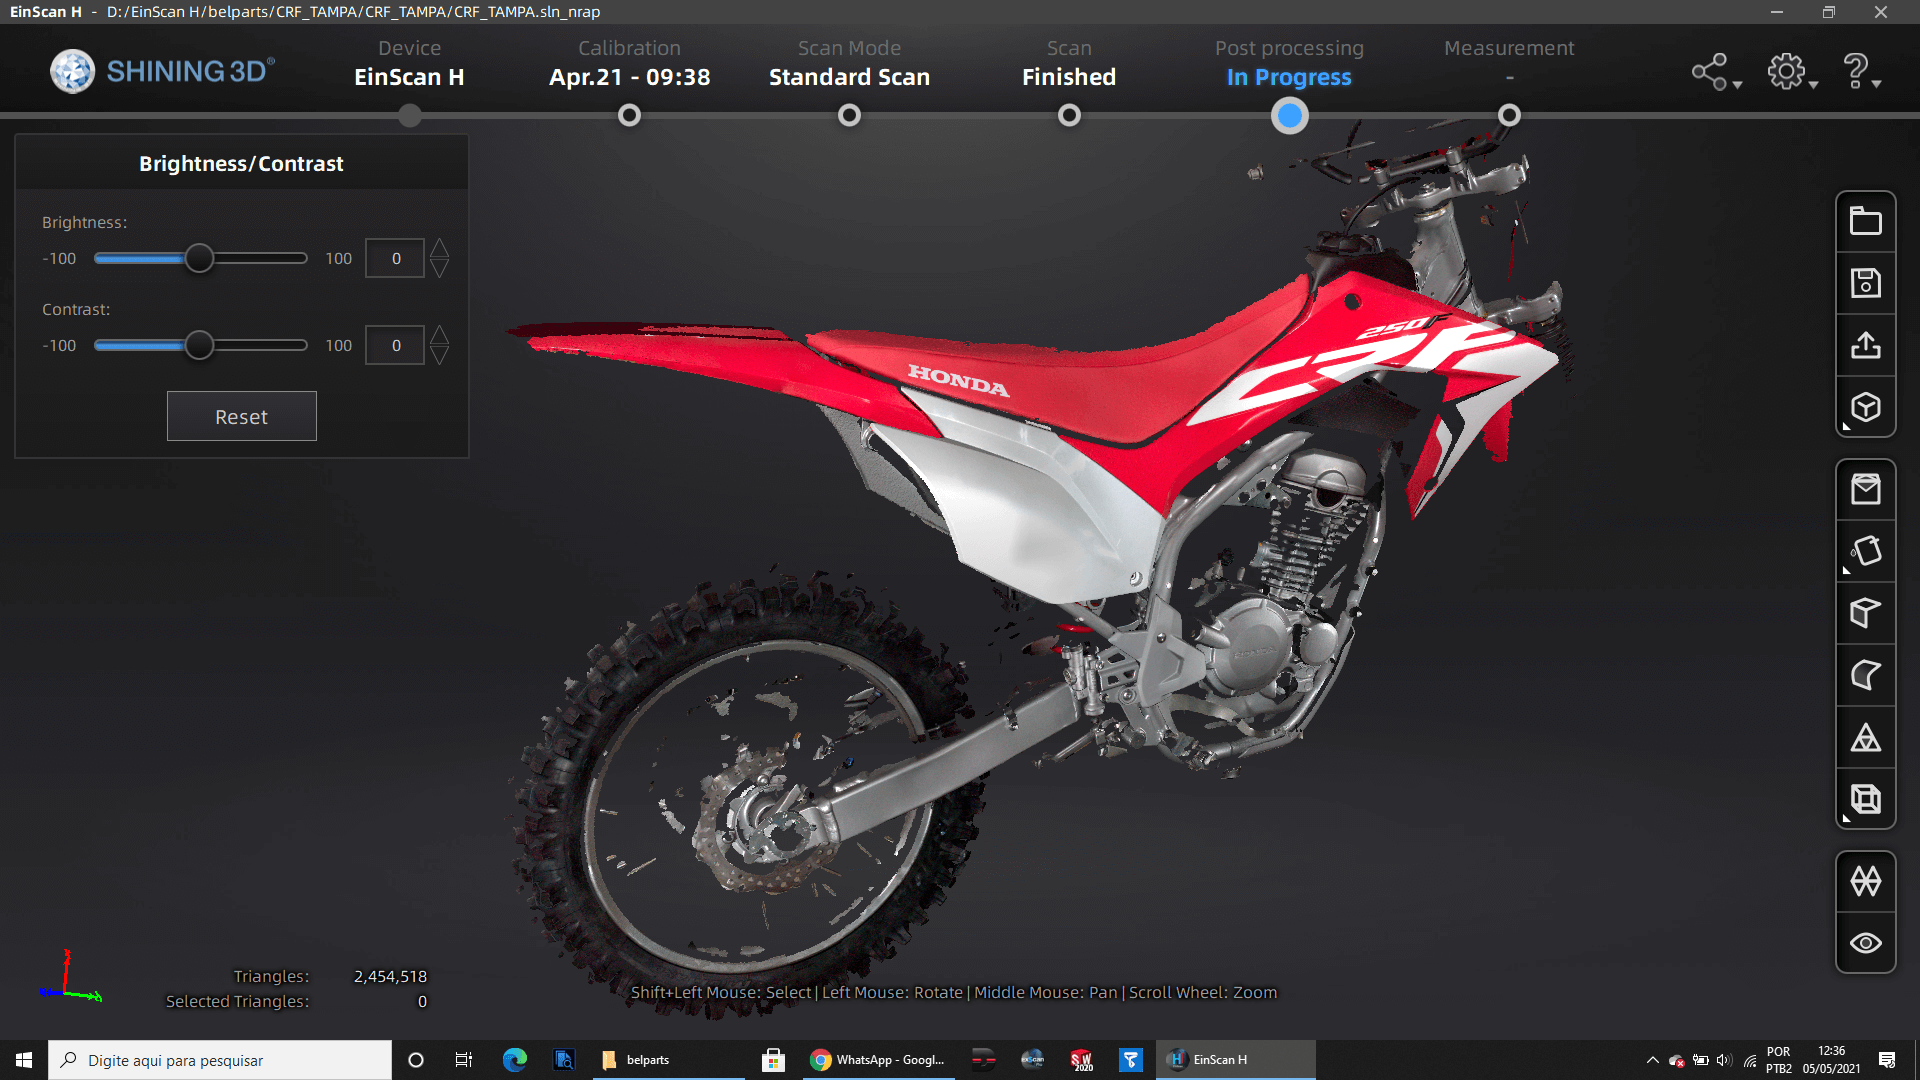The height and width of the screenshot is (1080, 1920).
Task: Click the Calibration step circle marker
Action: coord(629,116)
